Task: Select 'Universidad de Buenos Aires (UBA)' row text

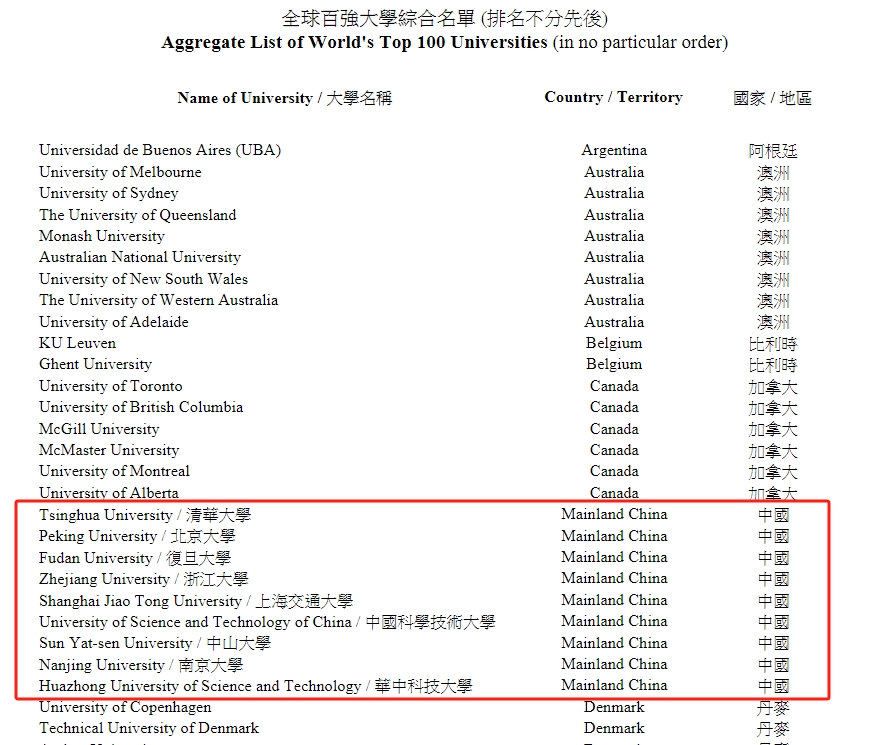Action: coord(160,150)
